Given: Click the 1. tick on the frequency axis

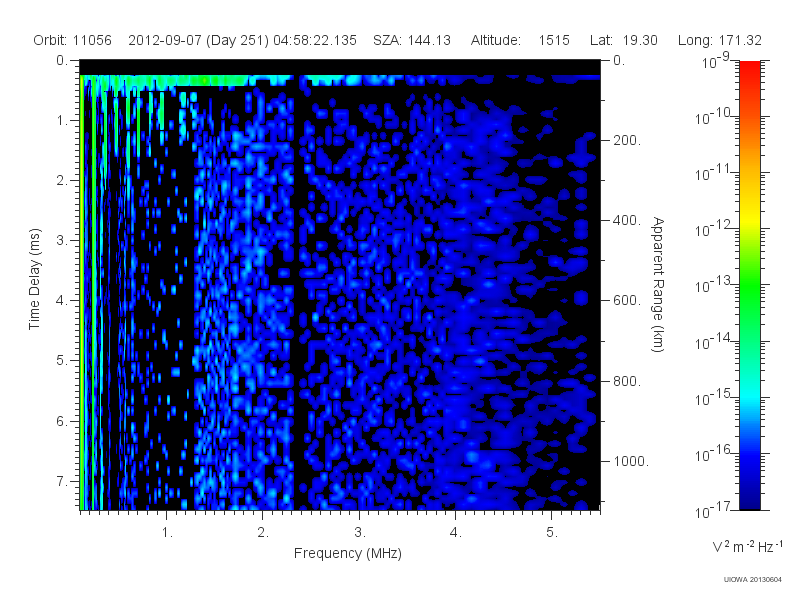Looking at the screenshot, I should pyautogui.click(x=167, y=533).
